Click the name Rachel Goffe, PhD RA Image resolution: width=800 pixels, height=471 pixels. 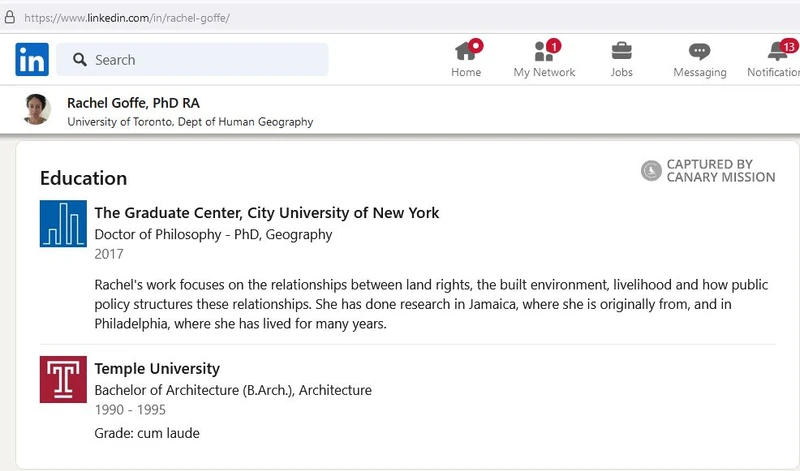tap(133, 103)
